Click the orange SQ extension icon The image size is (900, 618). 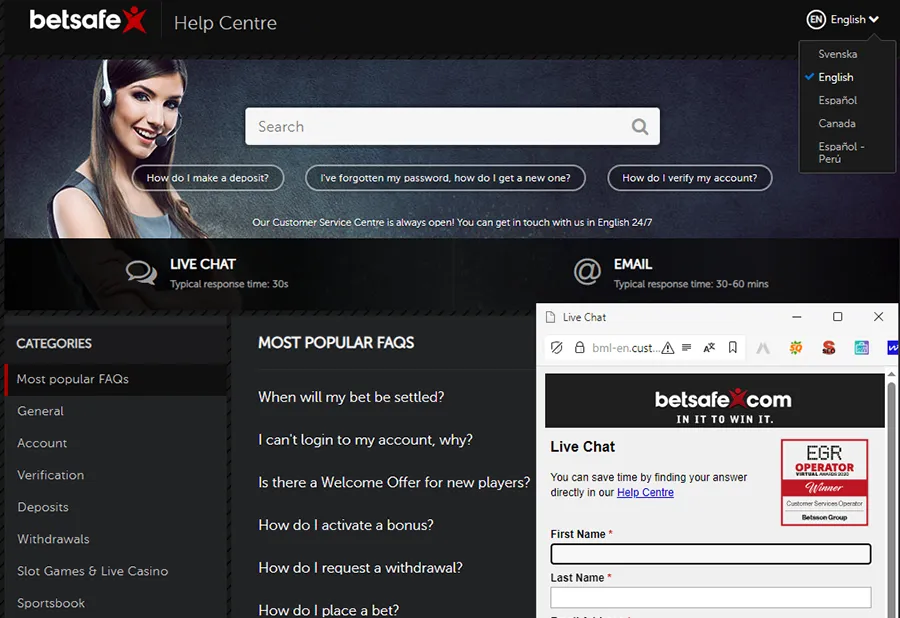point(796,347)
